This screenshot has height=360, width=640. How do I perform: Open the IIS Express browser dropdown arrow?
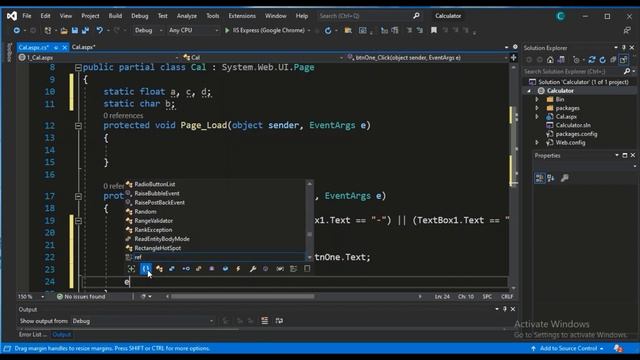tap(309, 31)
